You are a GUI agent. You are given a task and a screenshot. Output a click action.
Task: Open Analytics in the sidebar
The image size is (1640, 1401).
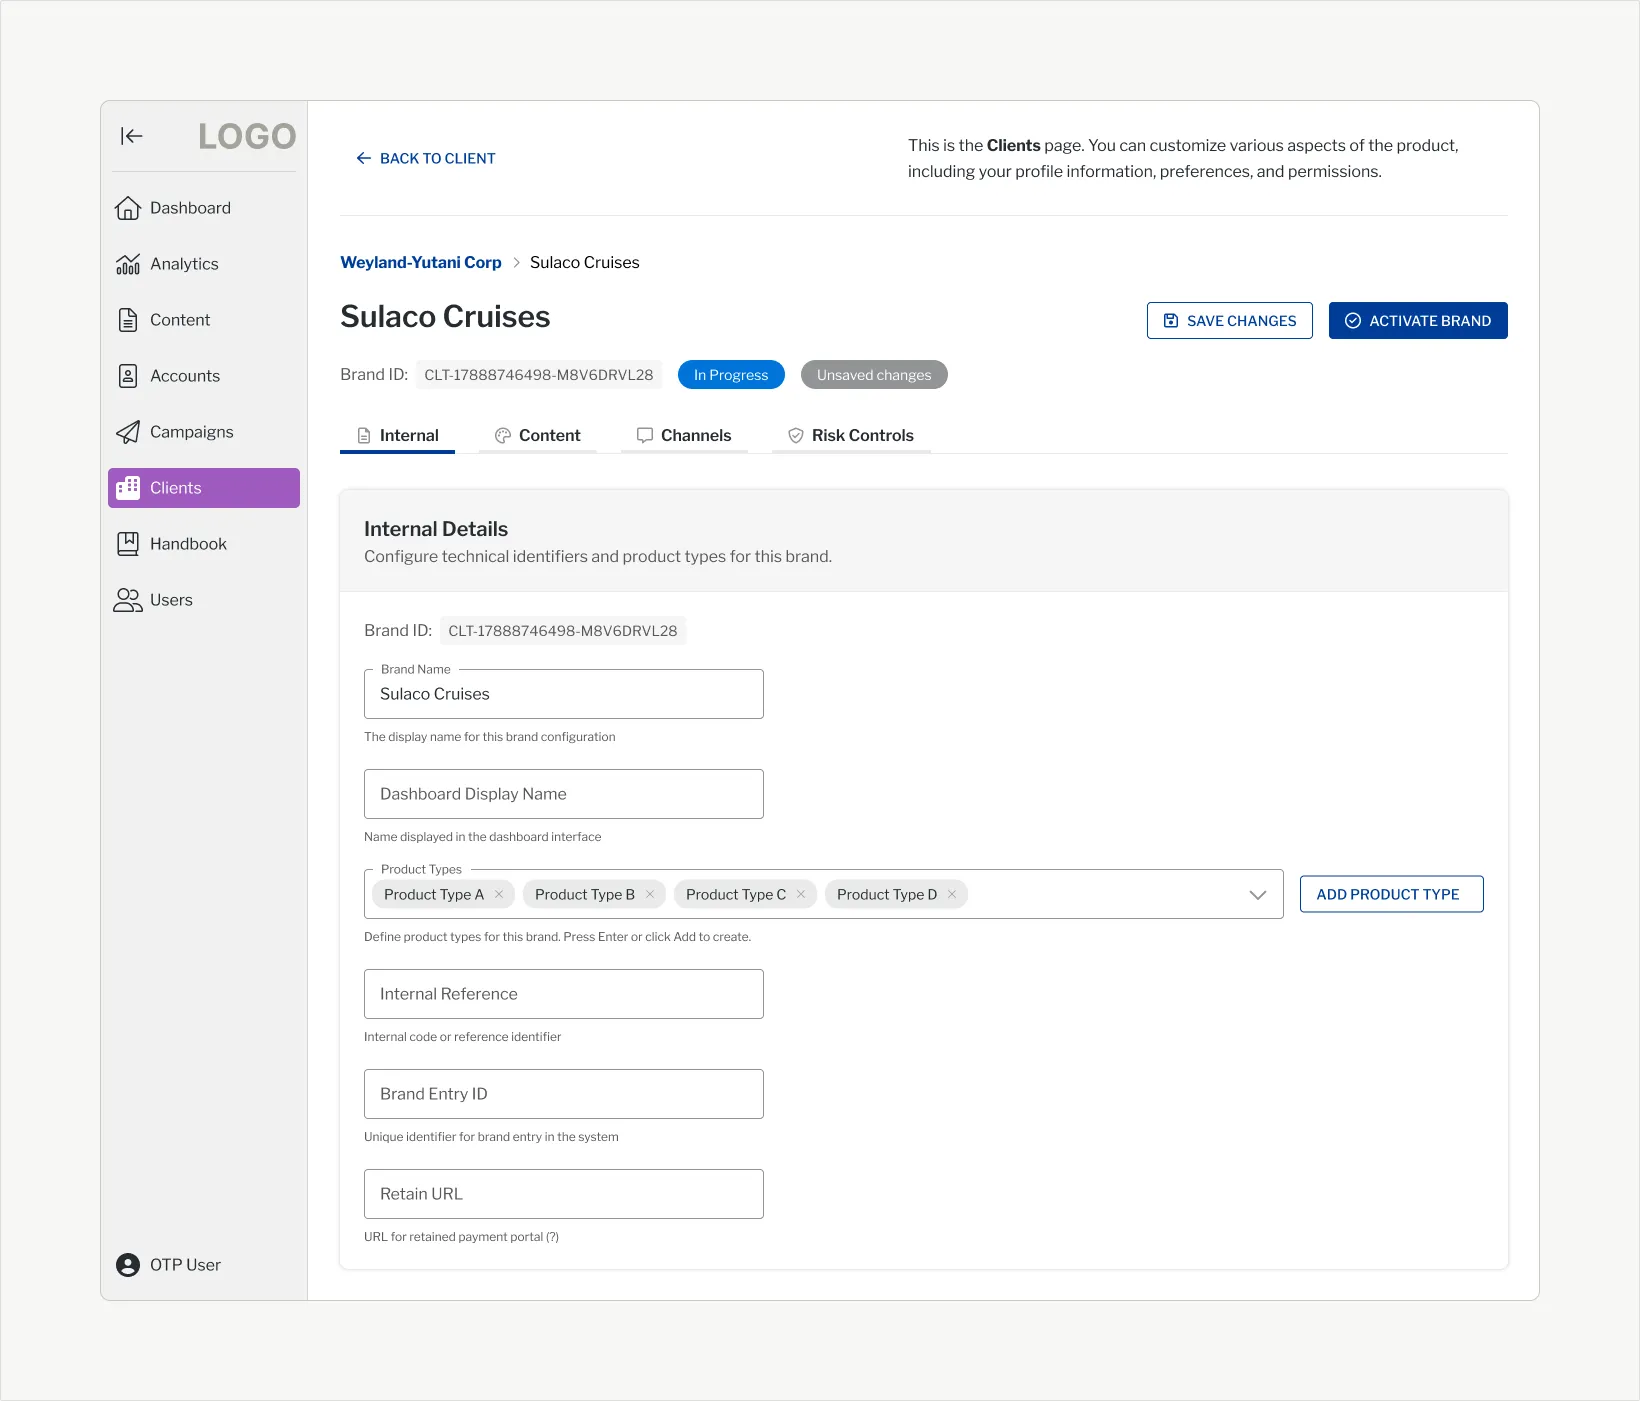tap(204, 264)
